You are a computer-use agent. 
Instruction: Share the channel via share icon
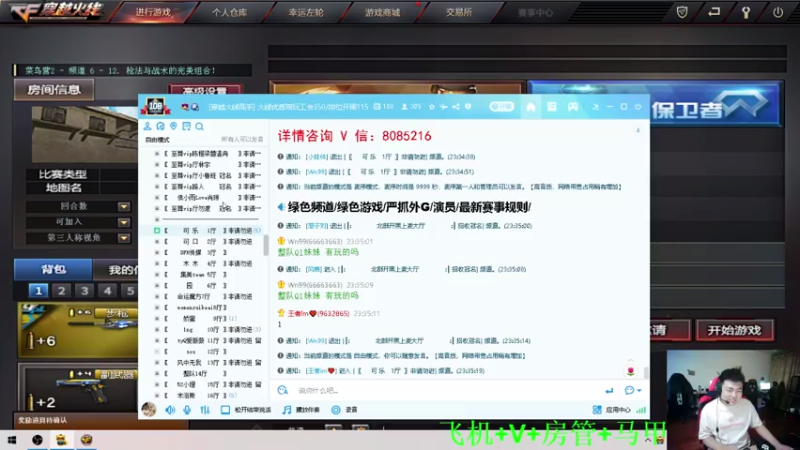[456, 107]
